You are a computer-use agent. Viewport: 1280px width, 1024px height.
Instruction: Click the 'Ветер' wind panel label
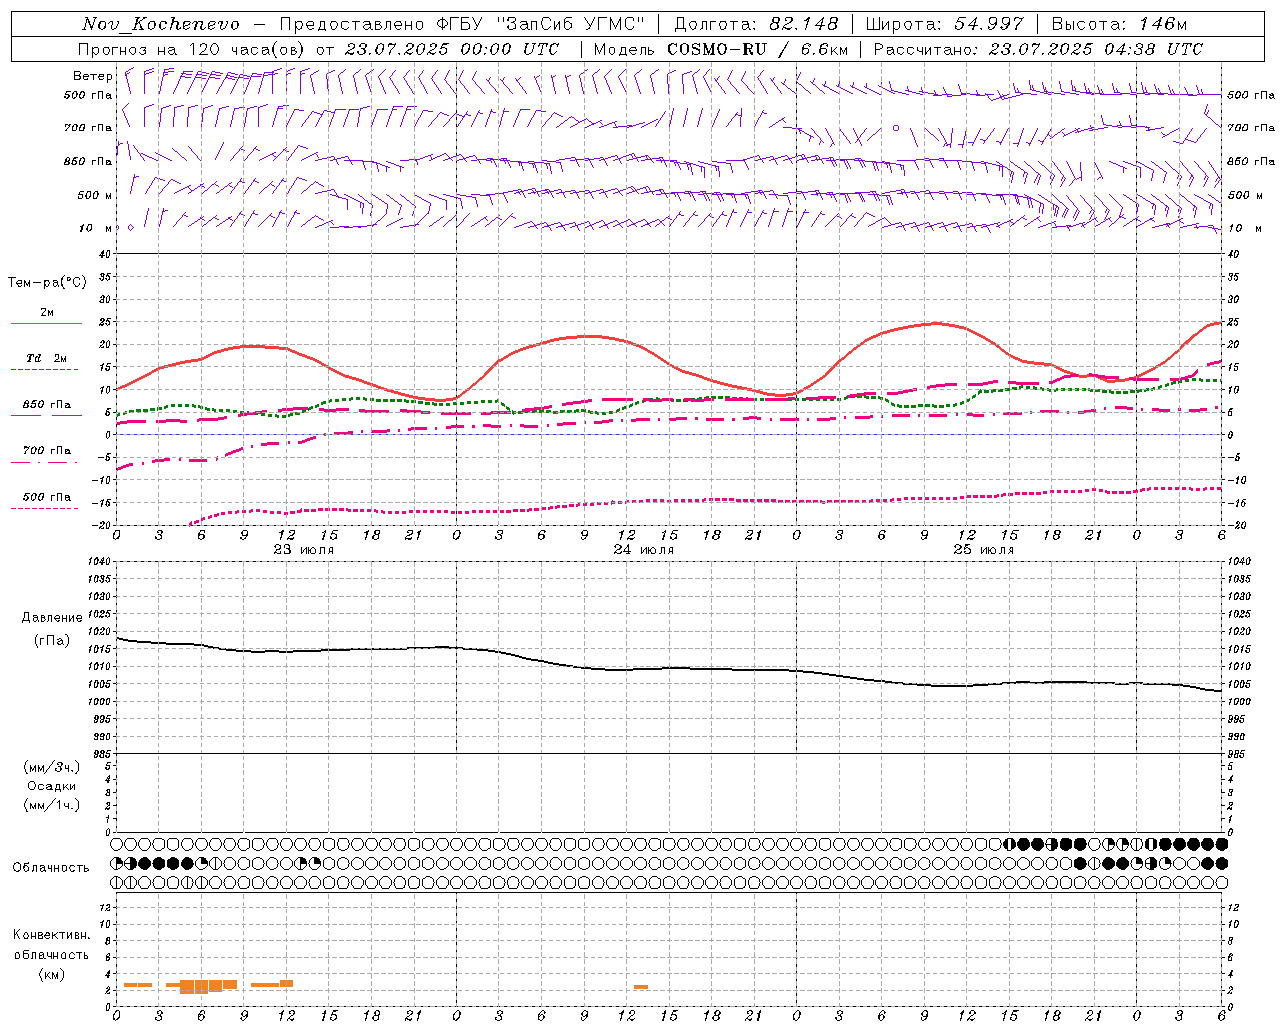tap(92, 76)
